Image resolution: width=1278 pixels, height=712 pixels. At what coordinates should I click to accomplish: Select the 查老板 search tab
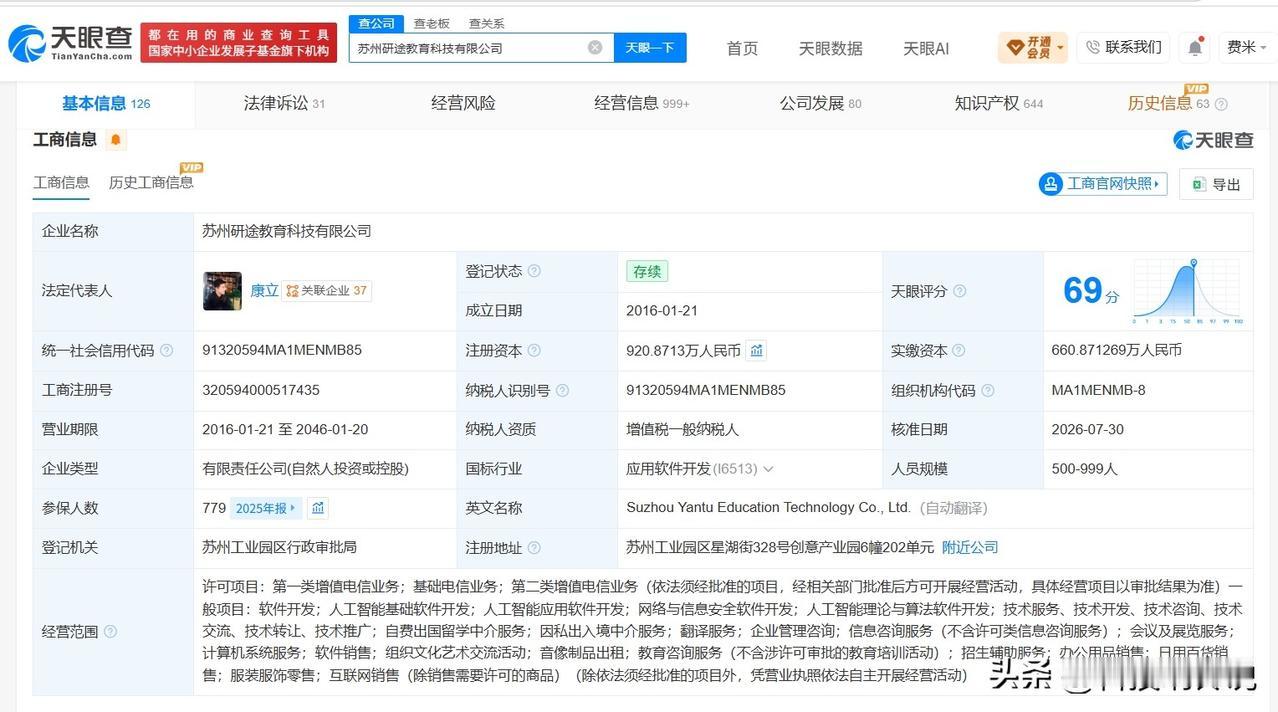[x=431, y=23]
